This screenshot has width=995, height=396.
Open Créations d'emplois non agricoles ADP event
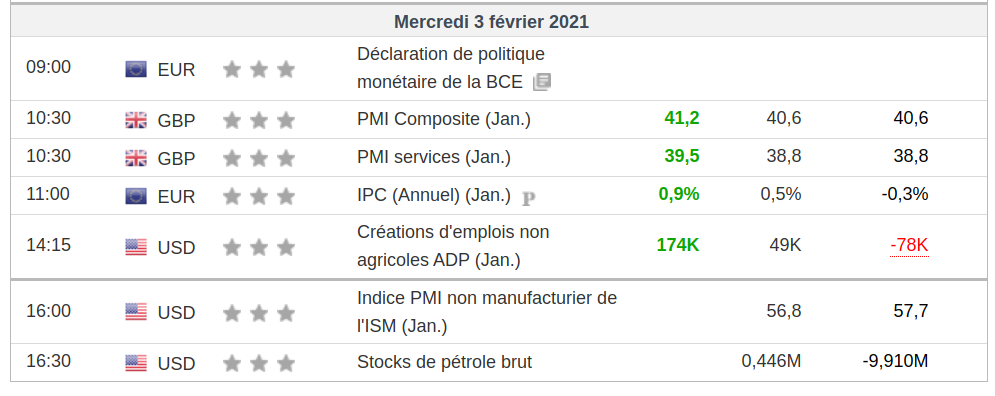(453, 246)
